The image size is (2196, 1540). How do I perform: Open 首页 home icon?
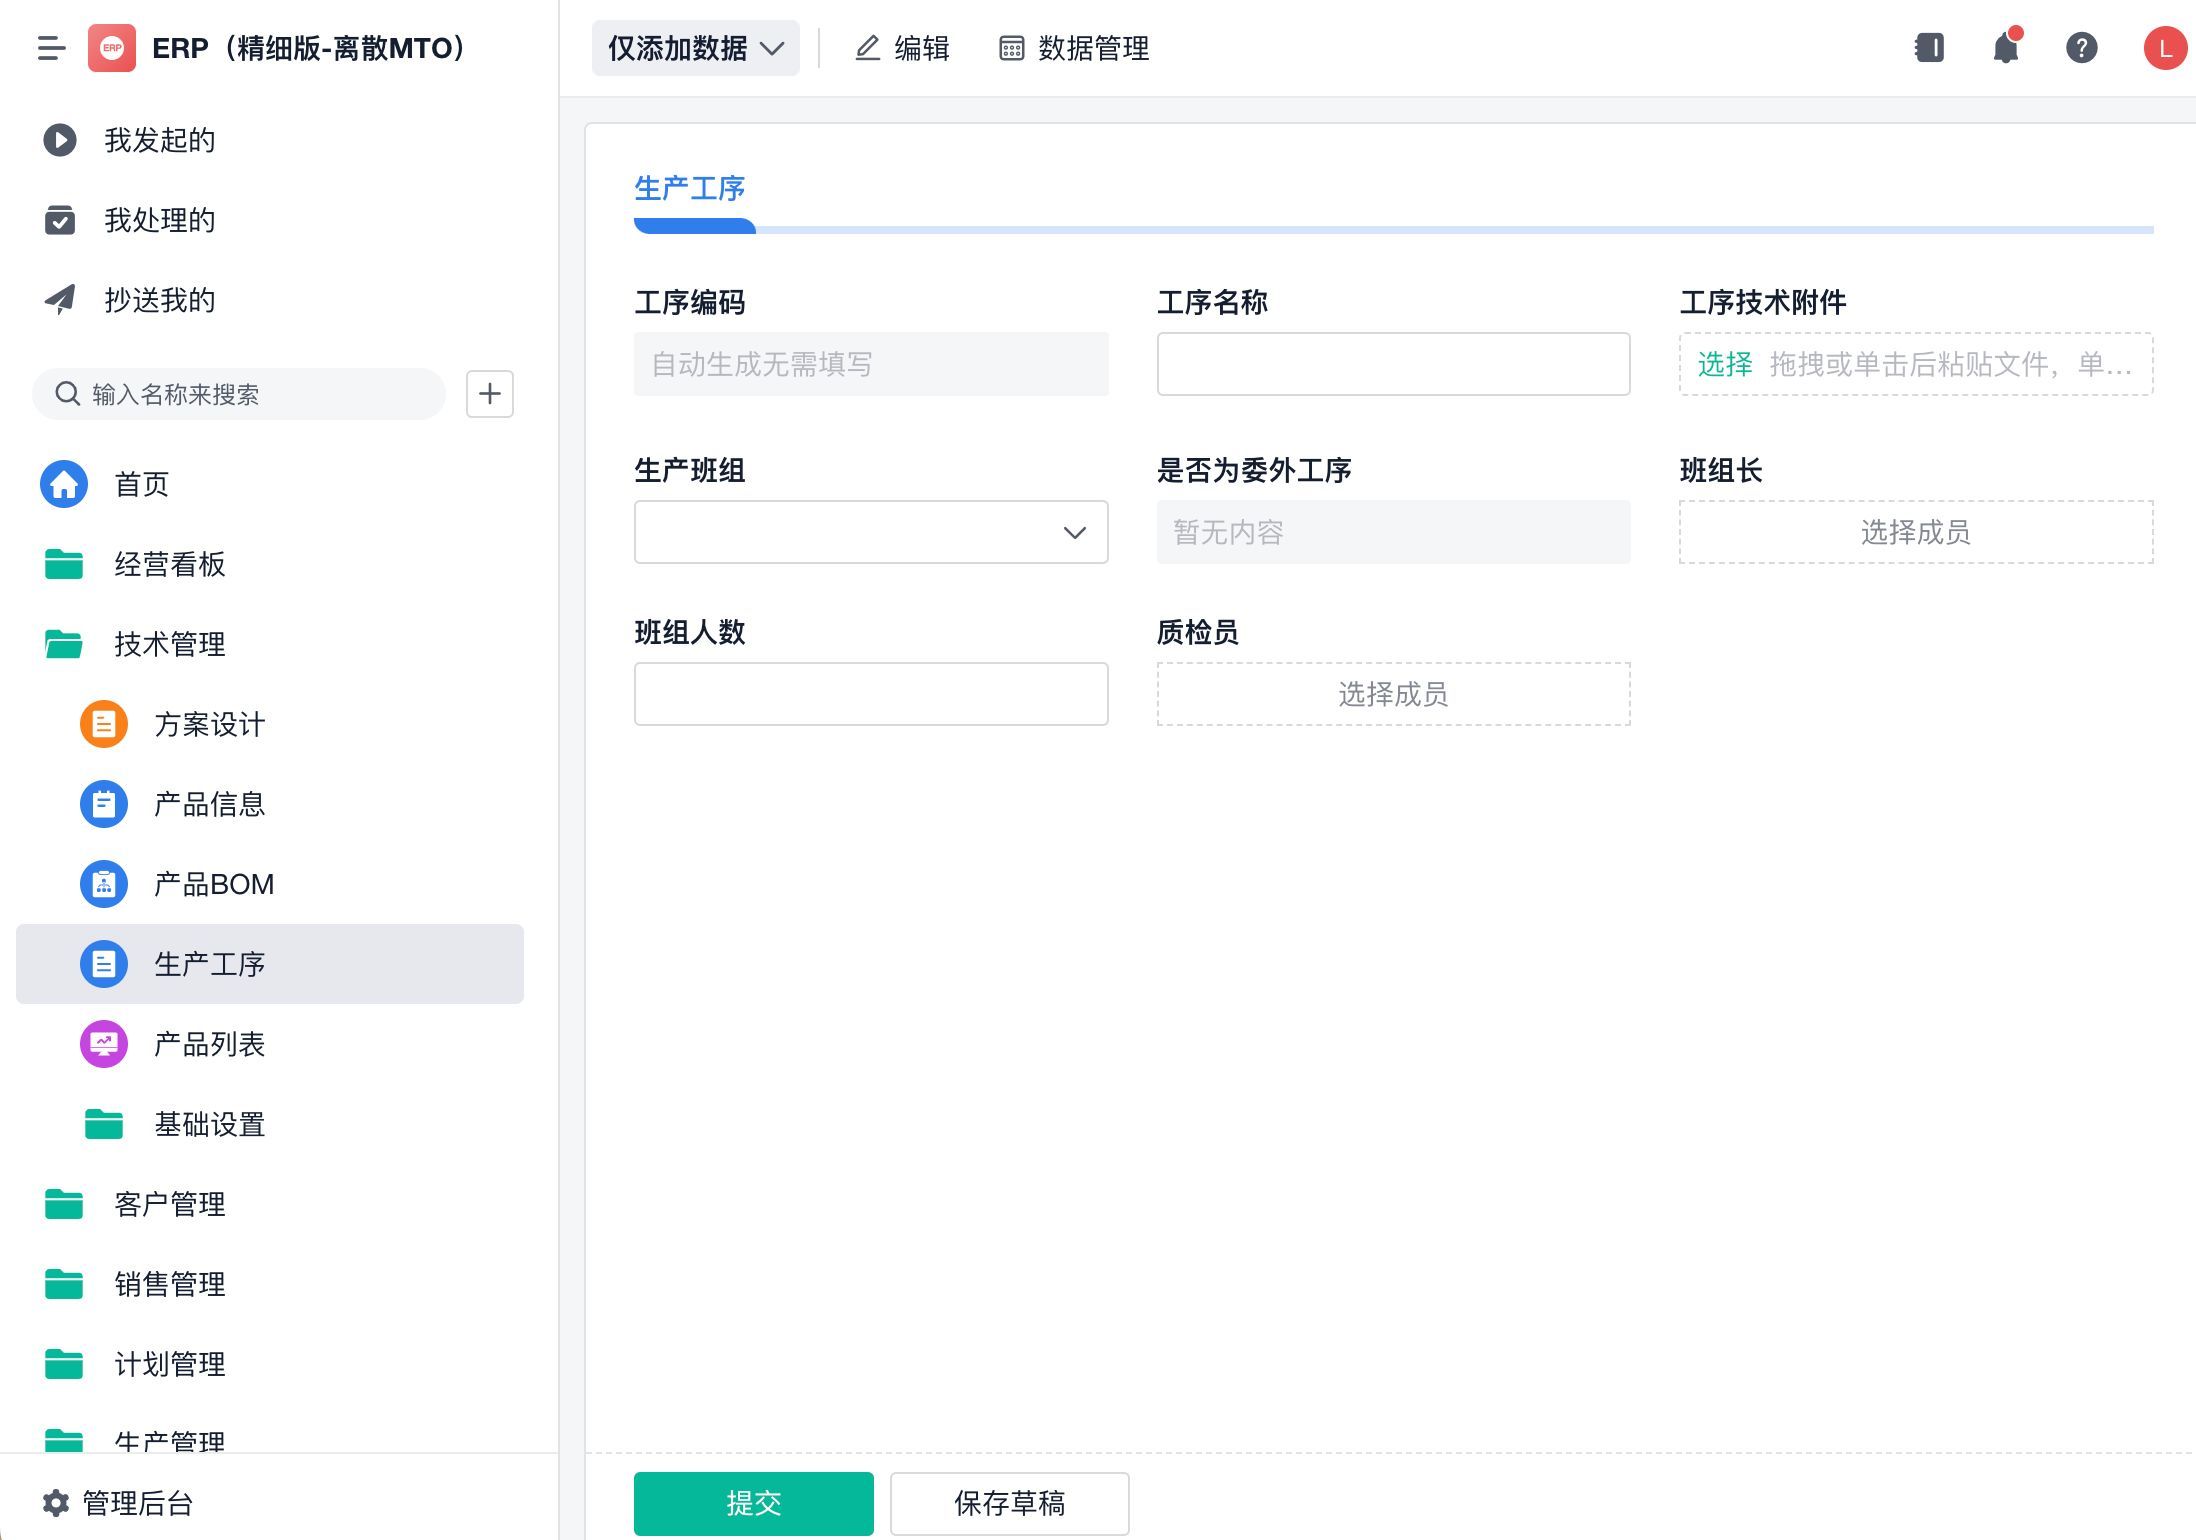pyautogui.click(x=64, y=484)
